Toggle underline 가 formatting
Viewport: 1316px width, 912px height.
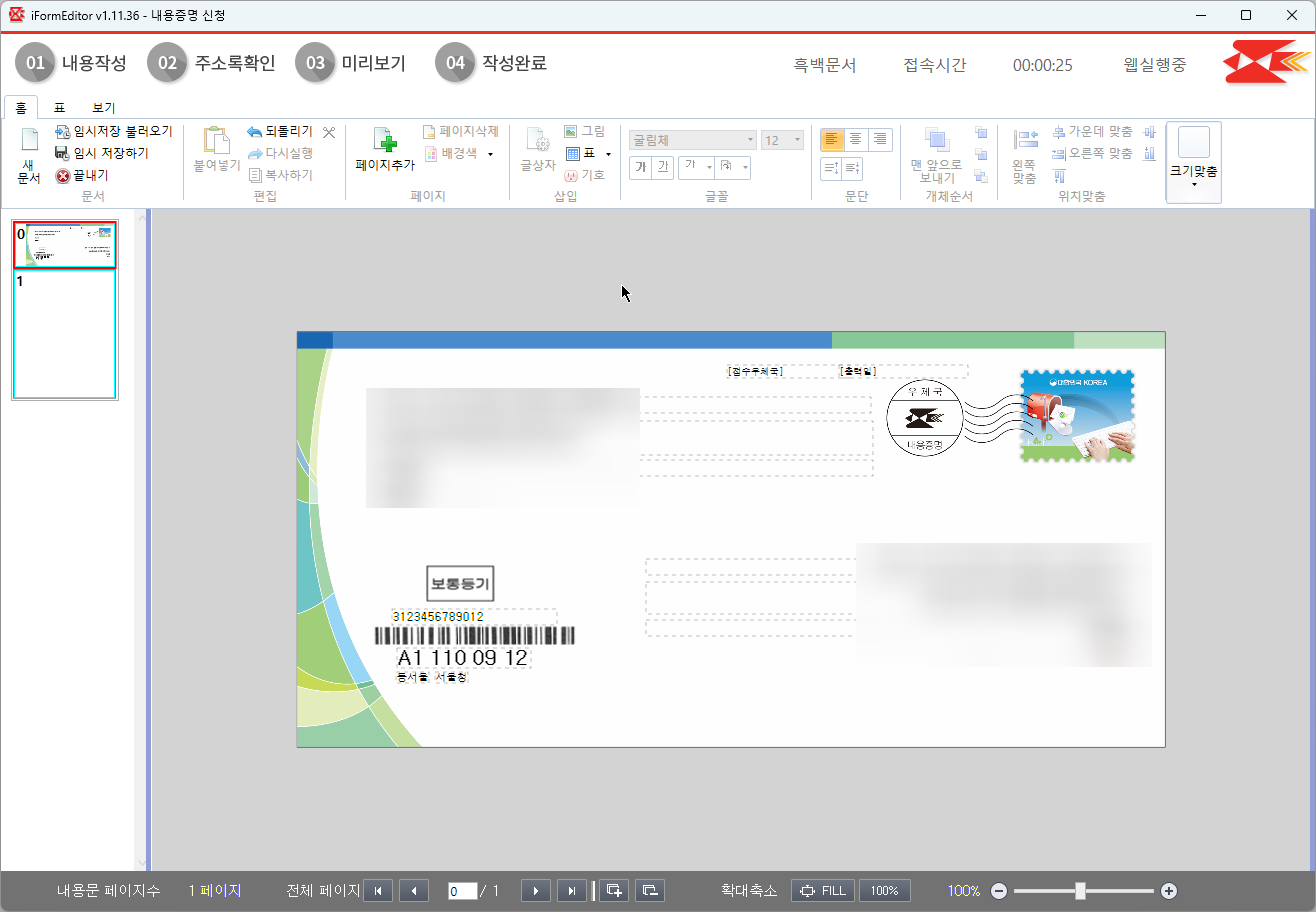click(662, 168)
